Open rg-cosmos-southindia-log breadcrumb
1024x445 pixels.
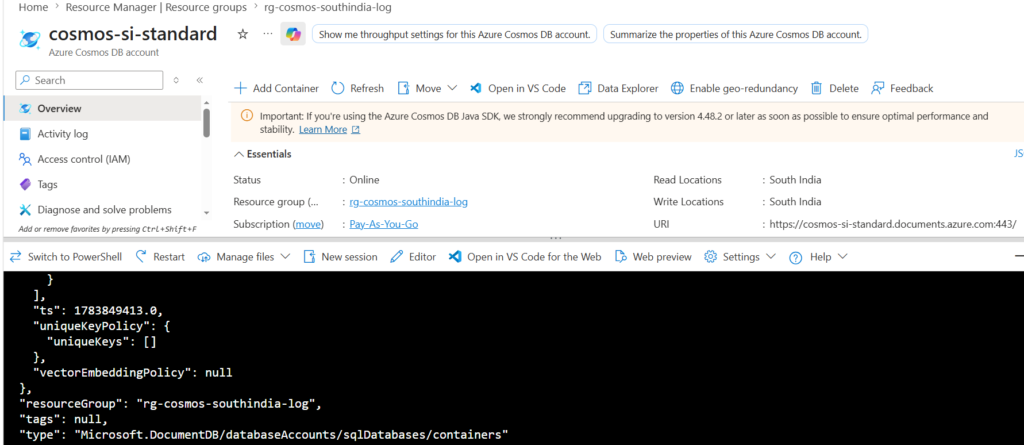[x=329, y=7]
